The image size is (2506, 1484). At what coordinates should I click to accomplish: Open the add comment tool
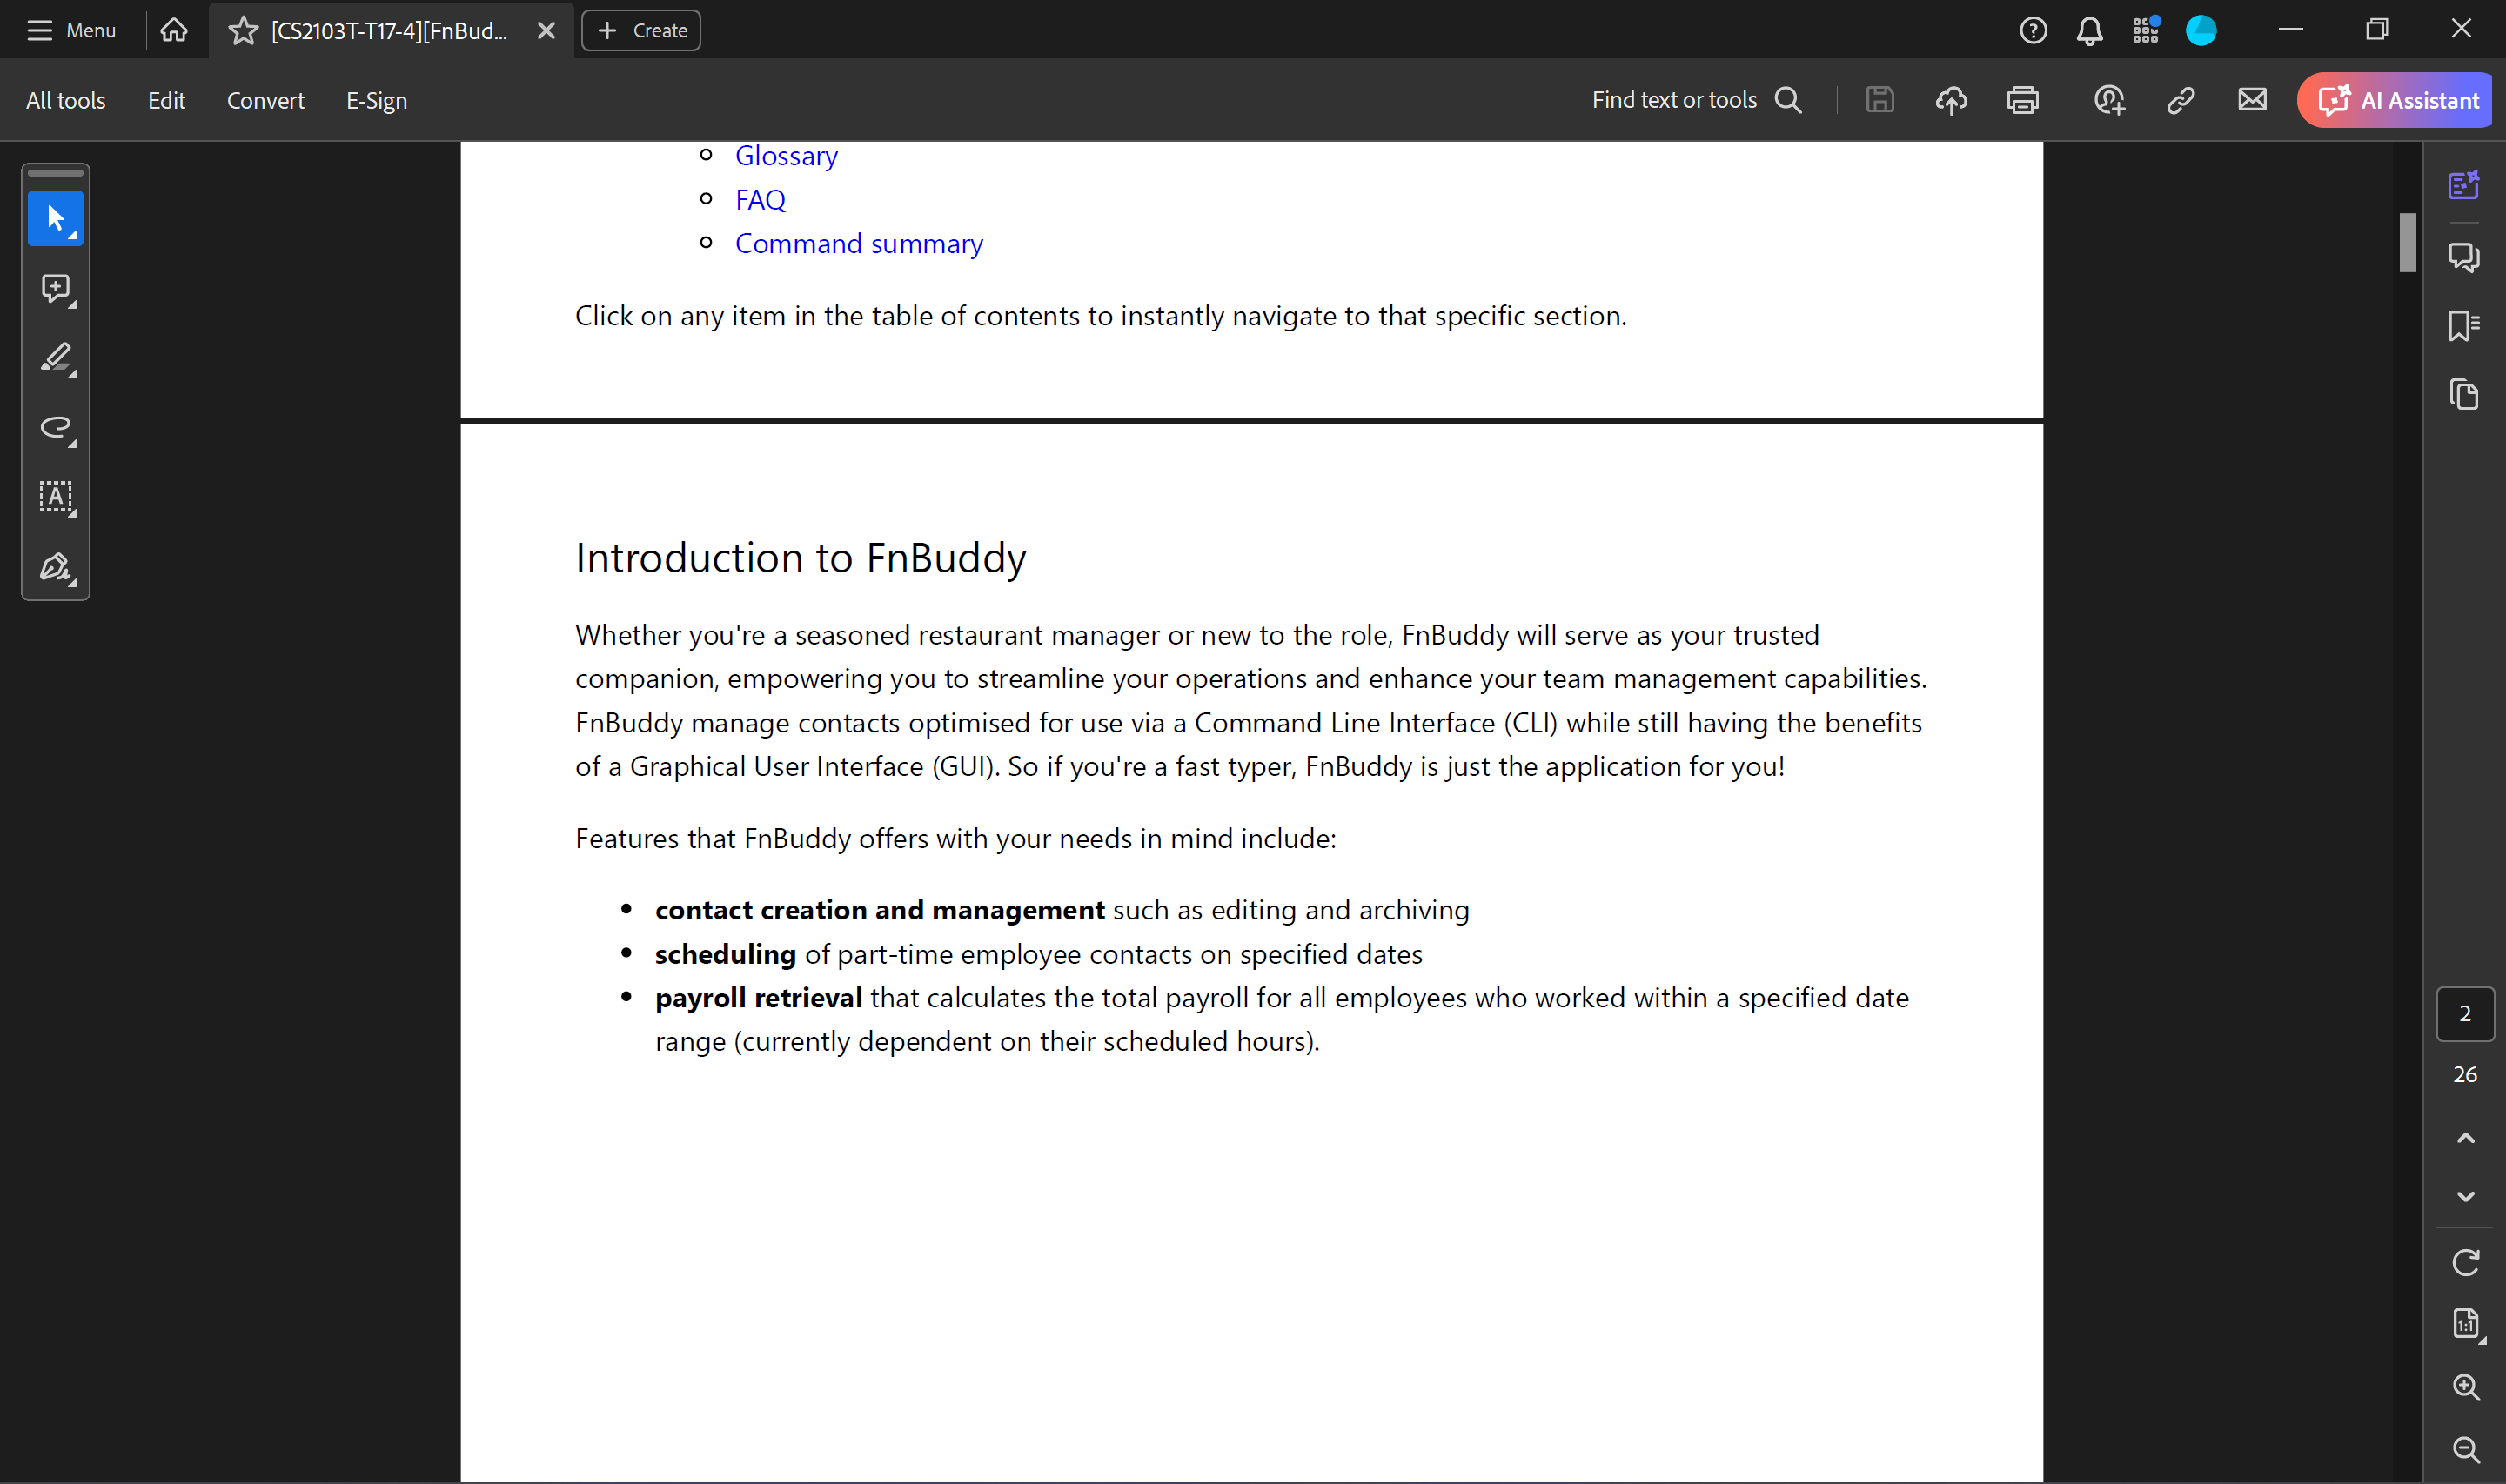55,288
